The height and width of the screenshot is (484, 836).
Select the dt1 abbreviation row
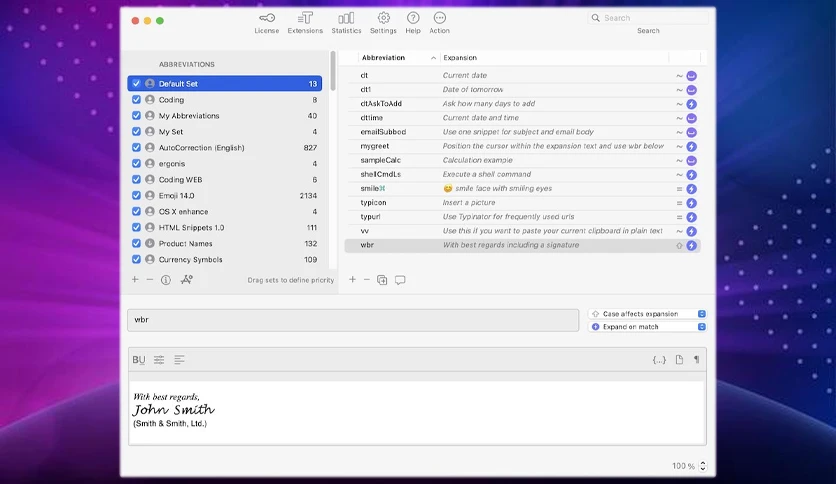[522, 90]
